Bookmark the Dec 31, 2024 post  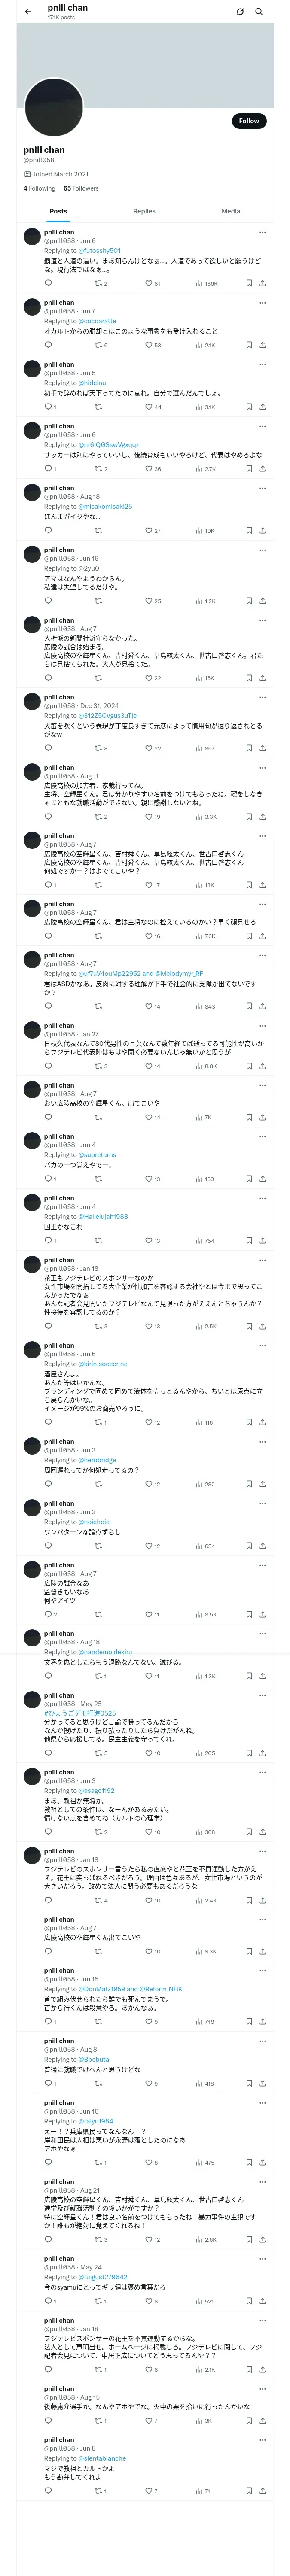point(249,748)
